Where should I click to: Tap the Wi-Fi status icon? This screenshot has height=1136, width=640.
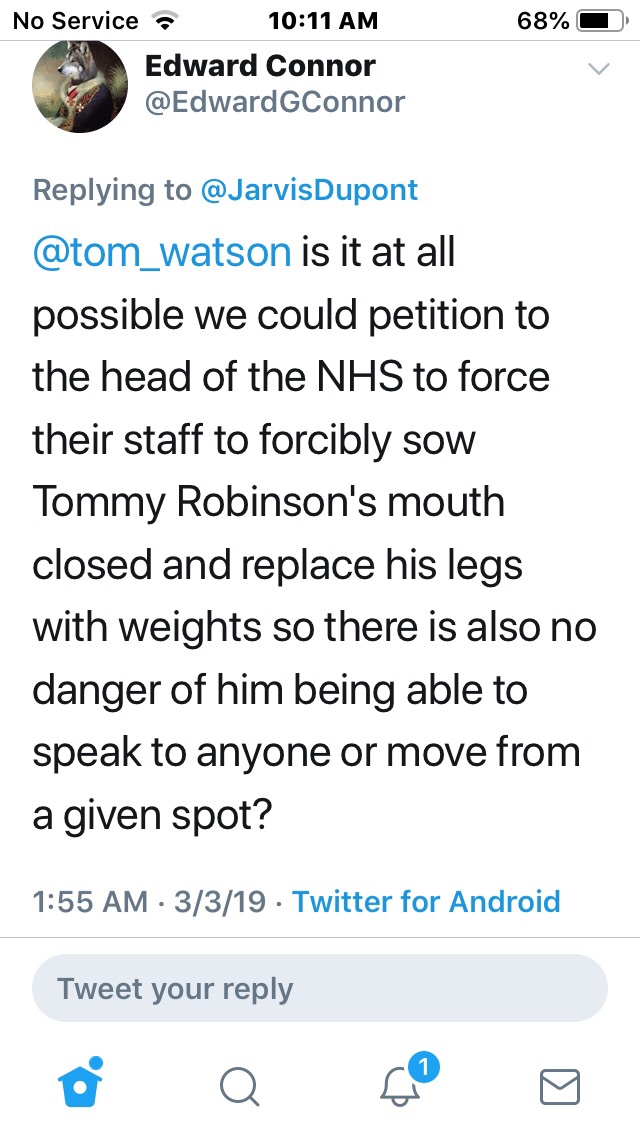point(161,20)
